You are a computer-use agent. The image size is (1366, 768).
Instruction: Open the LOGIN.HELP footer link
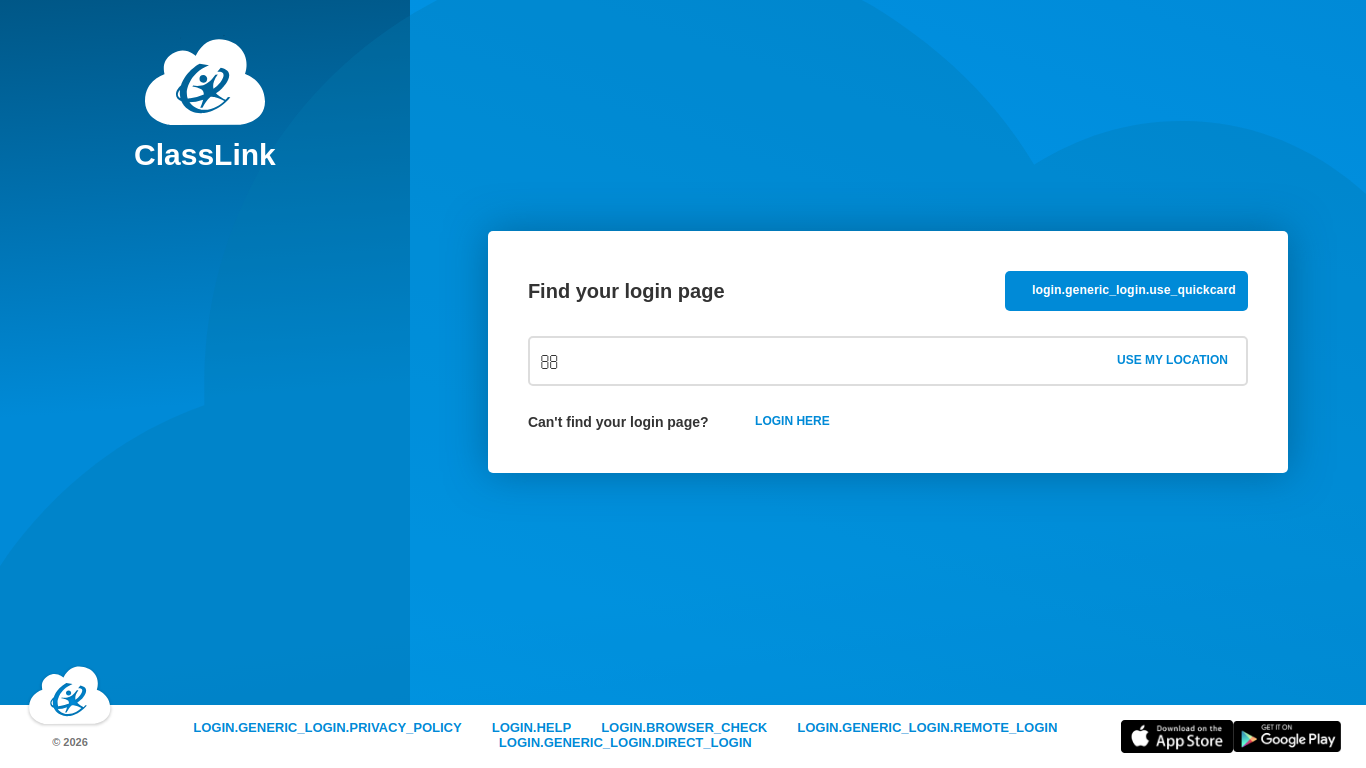point(532,728)
